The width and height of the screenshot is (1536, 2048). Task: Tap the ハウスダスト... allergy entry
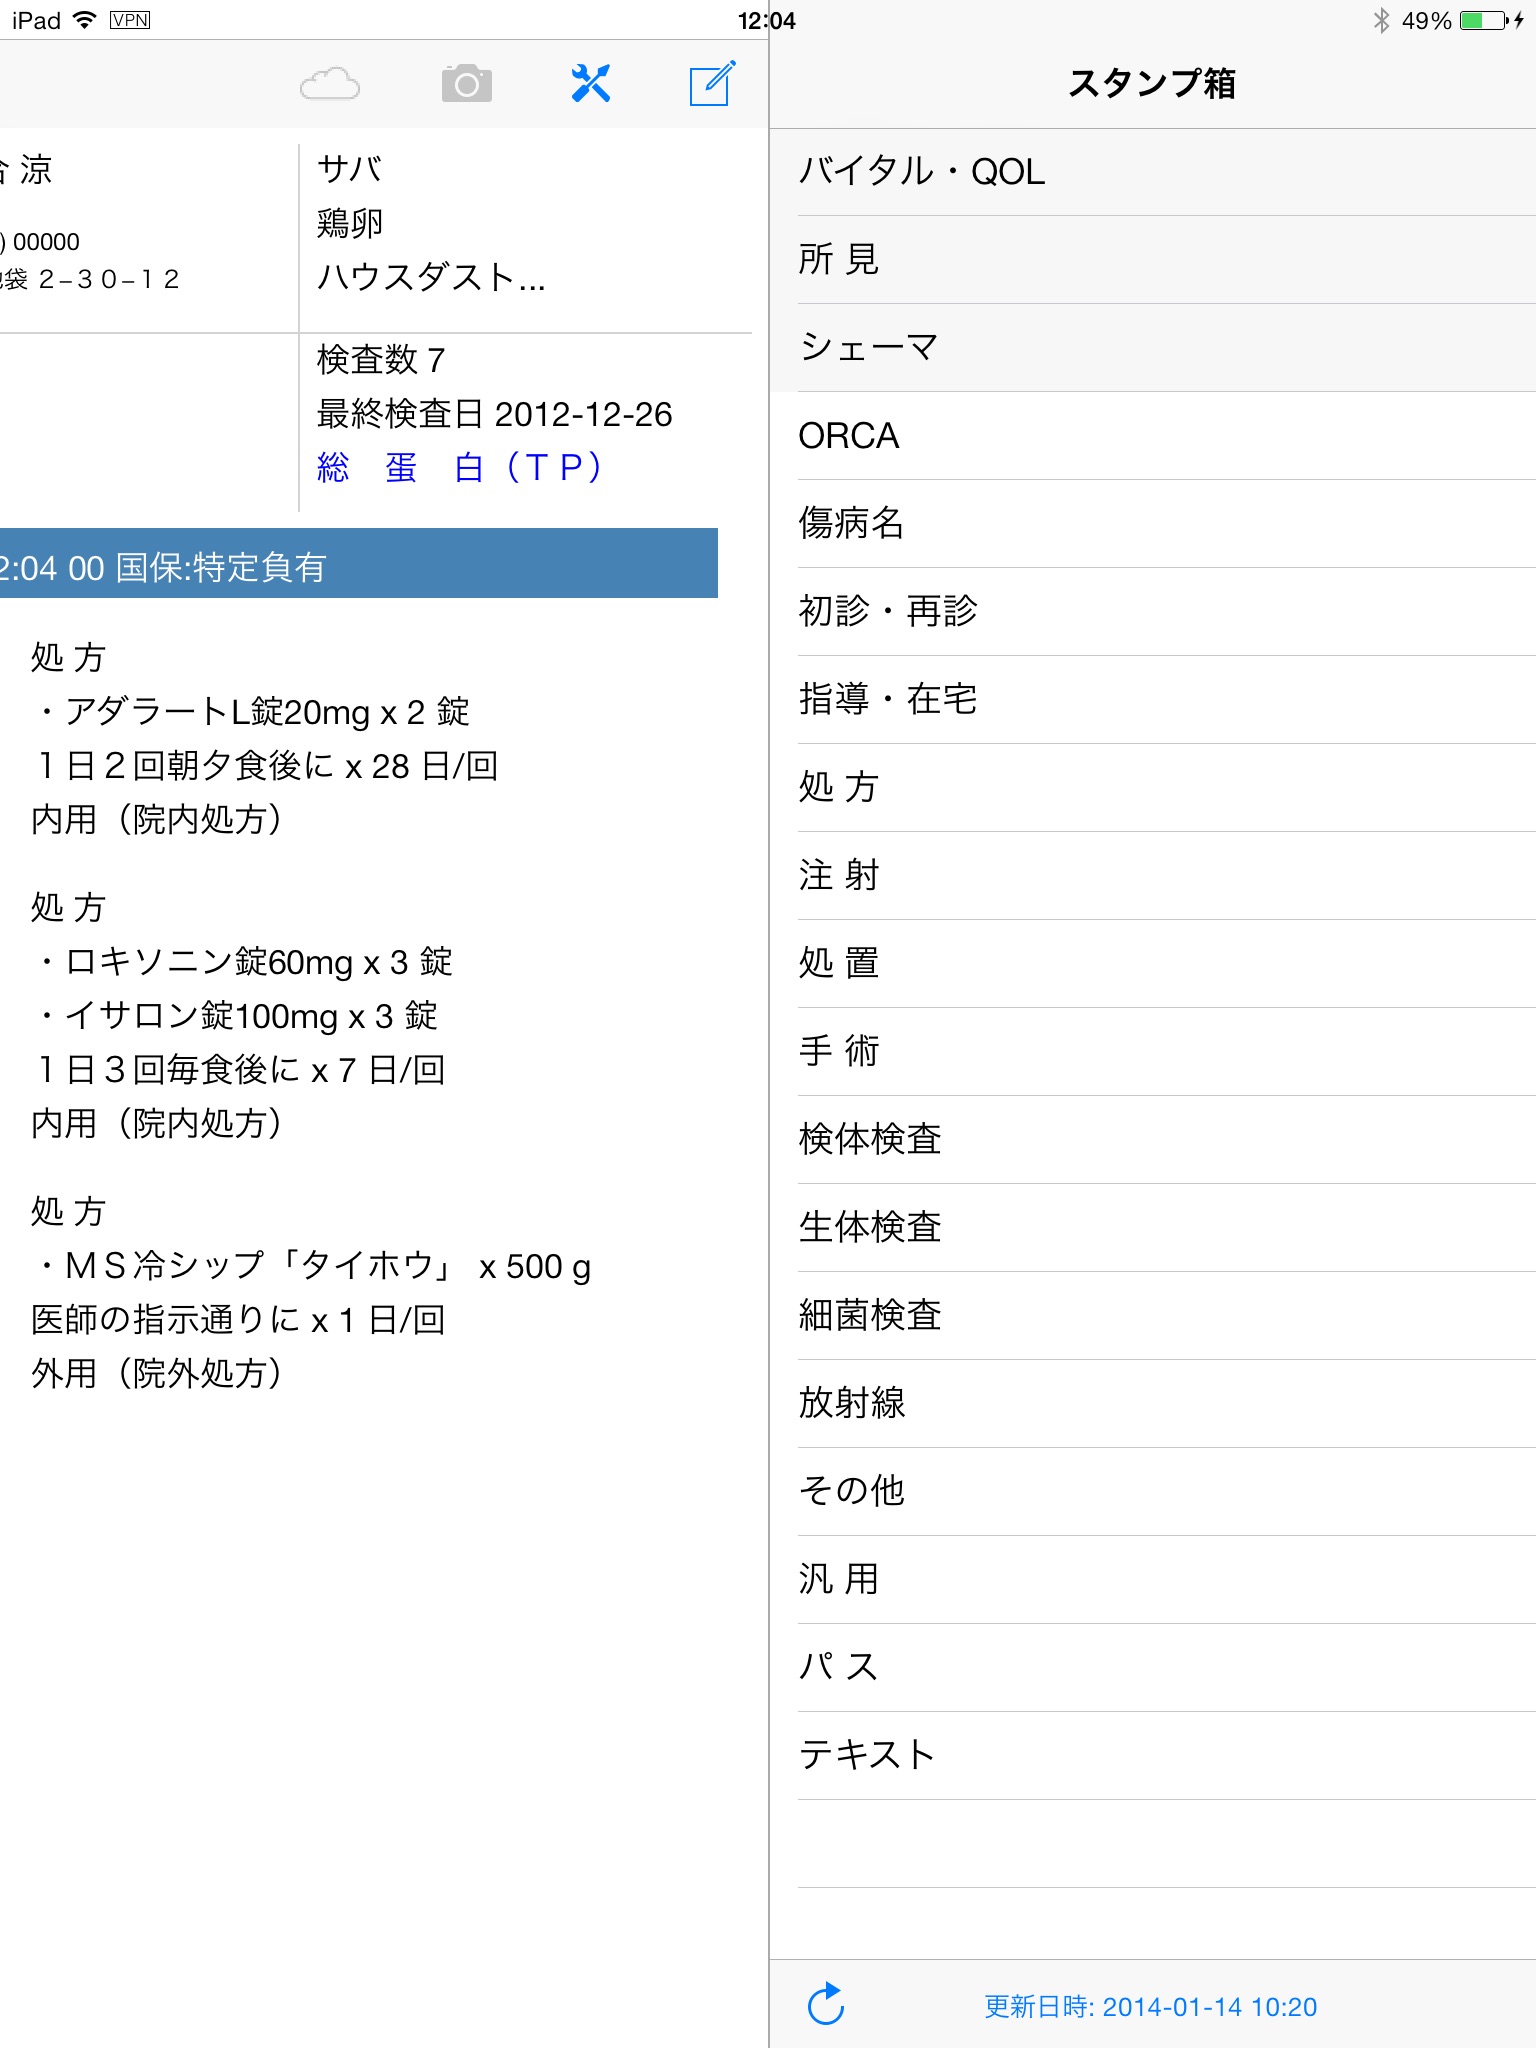tap(431, 276)
